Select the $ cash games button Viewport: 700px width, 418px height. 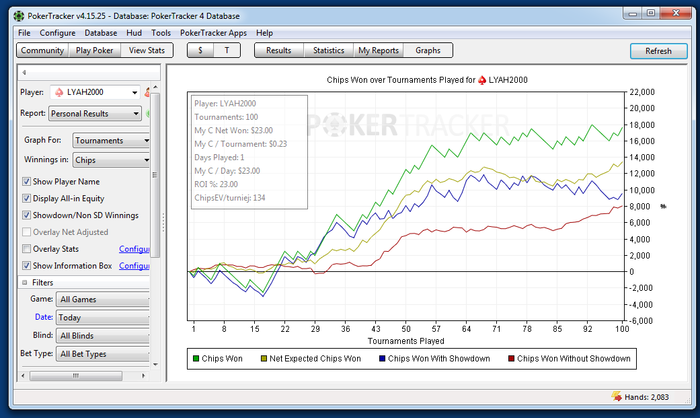[200, 50]
